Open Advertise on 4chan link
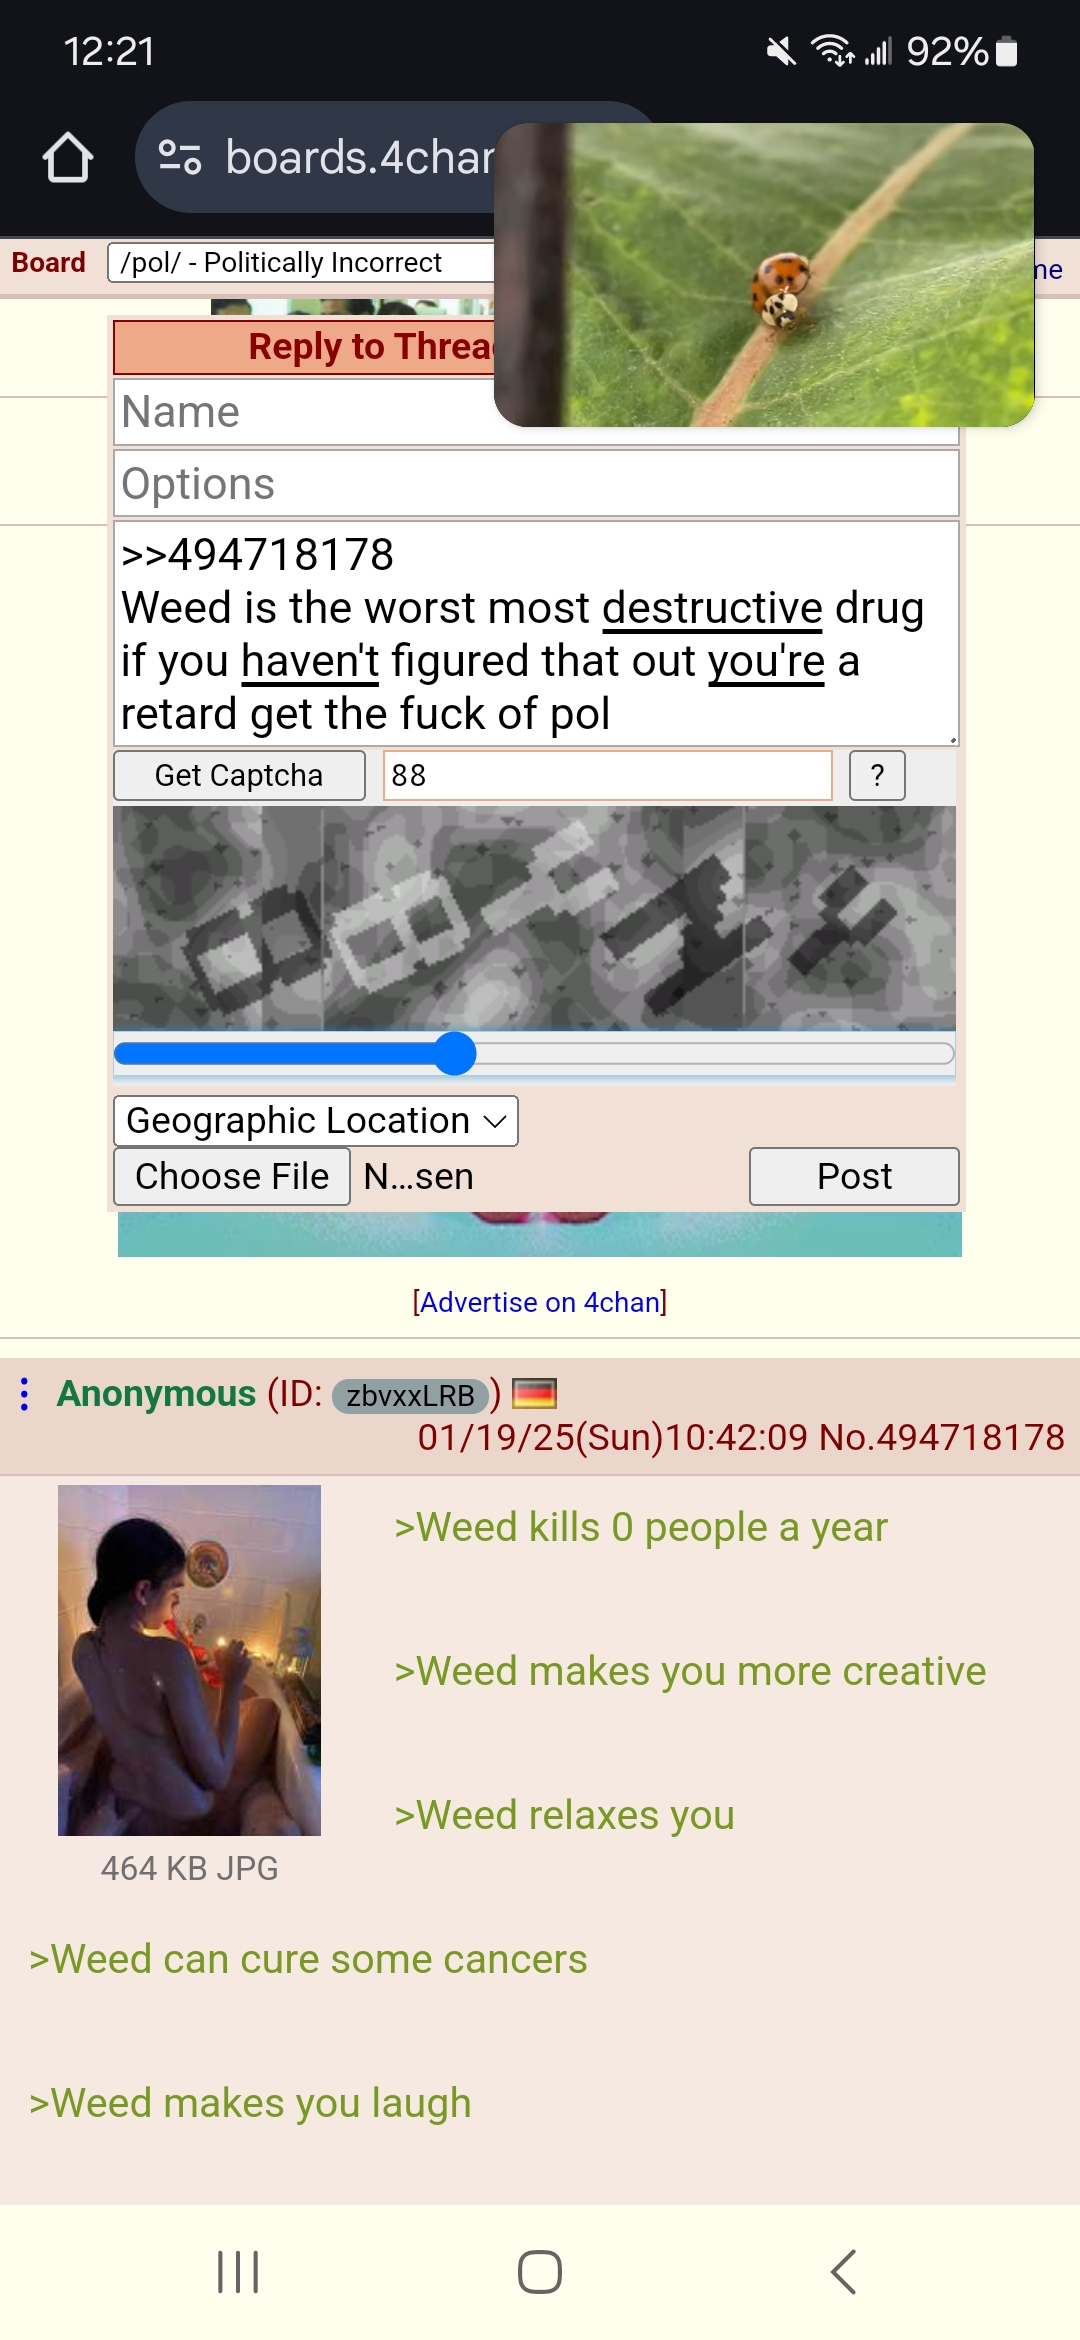Image resolution: width=1080 pixels, height=2340 pixels. pyautogui.click(x=540, y=1302)
